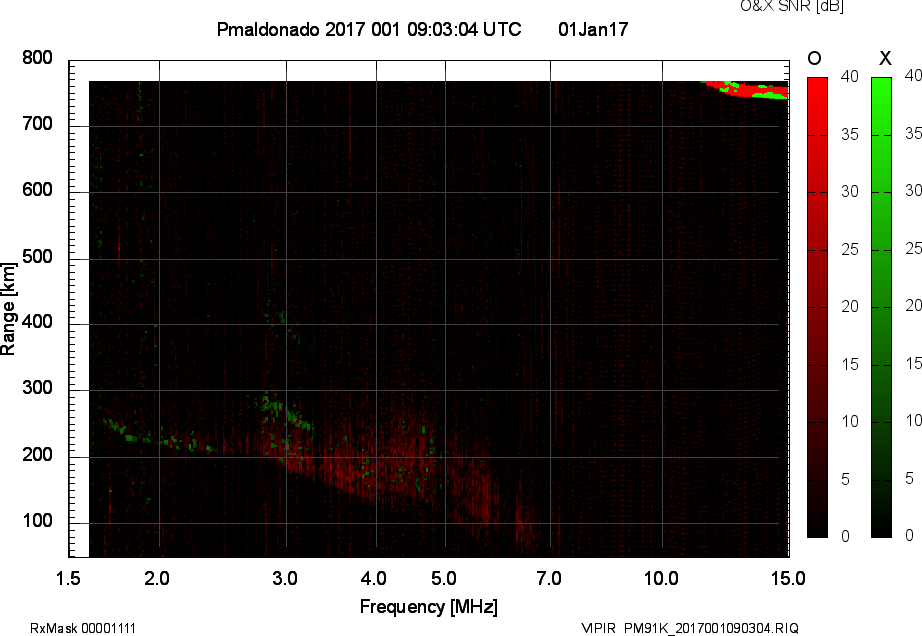Image resolution: width=922 pixels, height=636 pixels.
Task: Click the 10.0 frequency tick label
Action: 662,578
